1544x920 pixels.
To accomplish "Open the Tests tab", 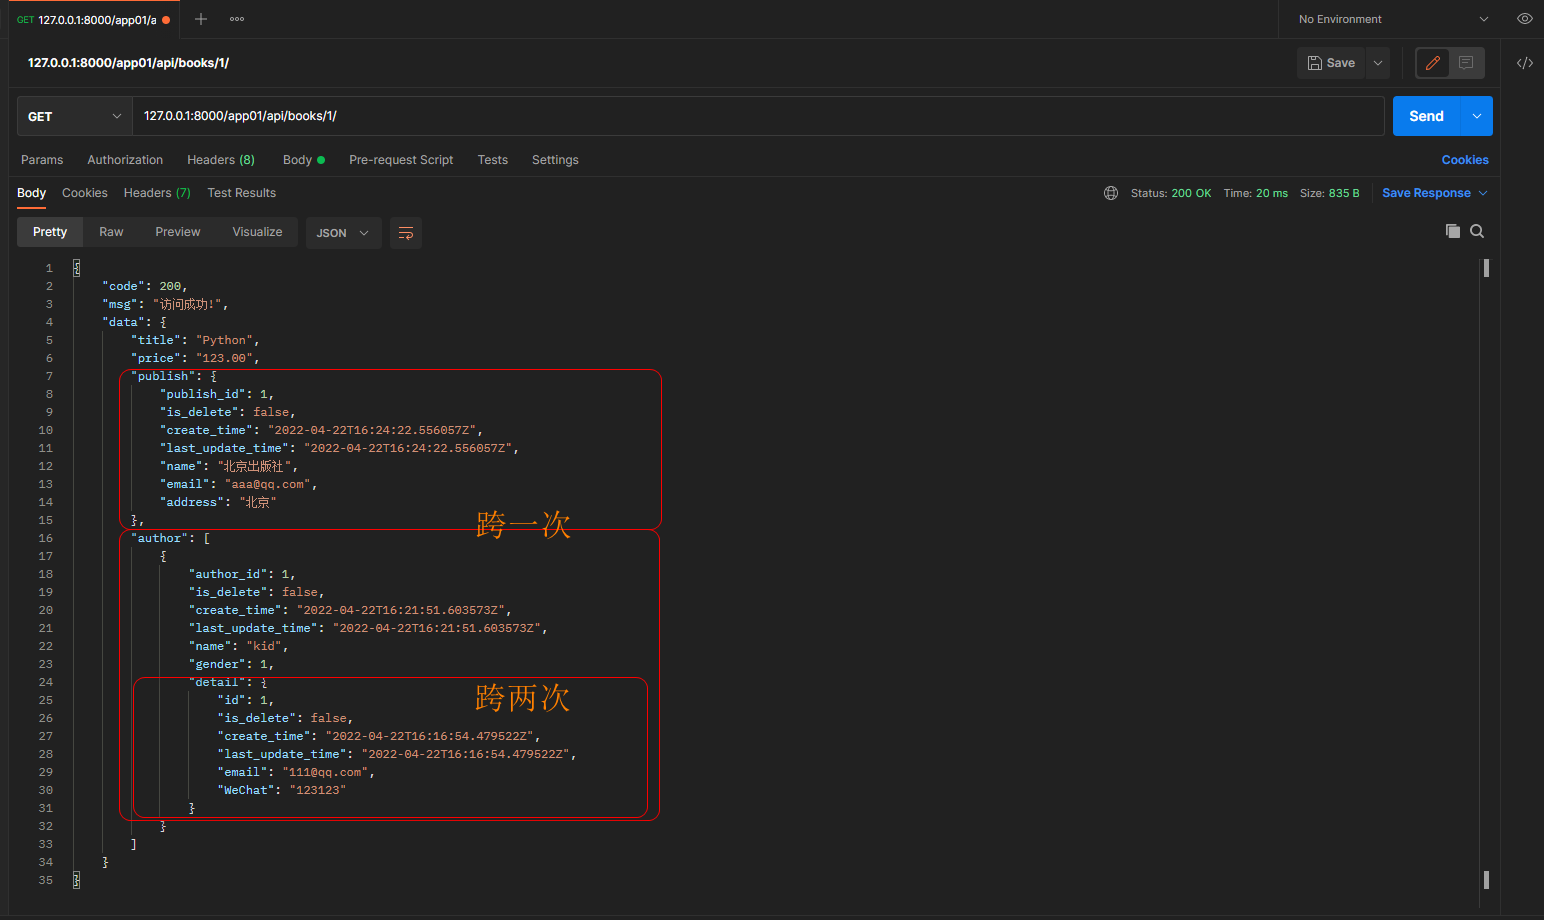I will click(493, 160).
